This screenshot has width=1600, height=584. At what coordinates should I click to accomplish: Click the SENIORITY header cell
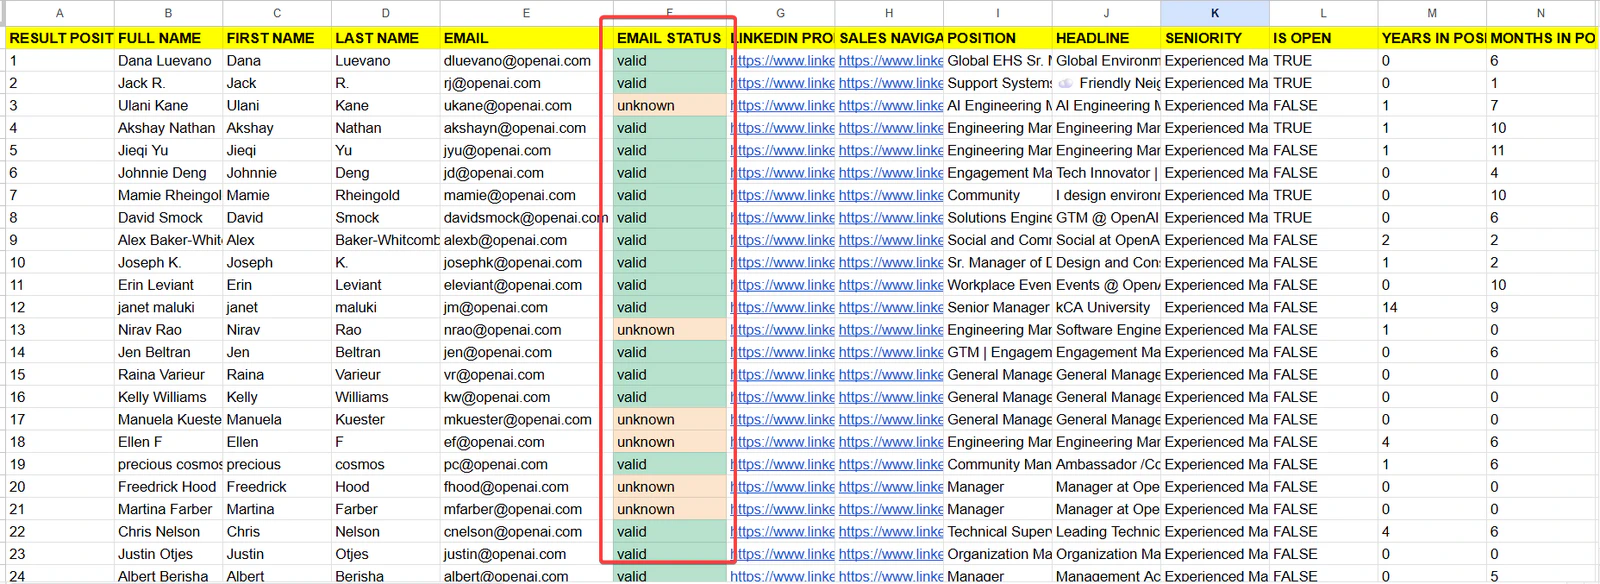tap(1215, 38)
